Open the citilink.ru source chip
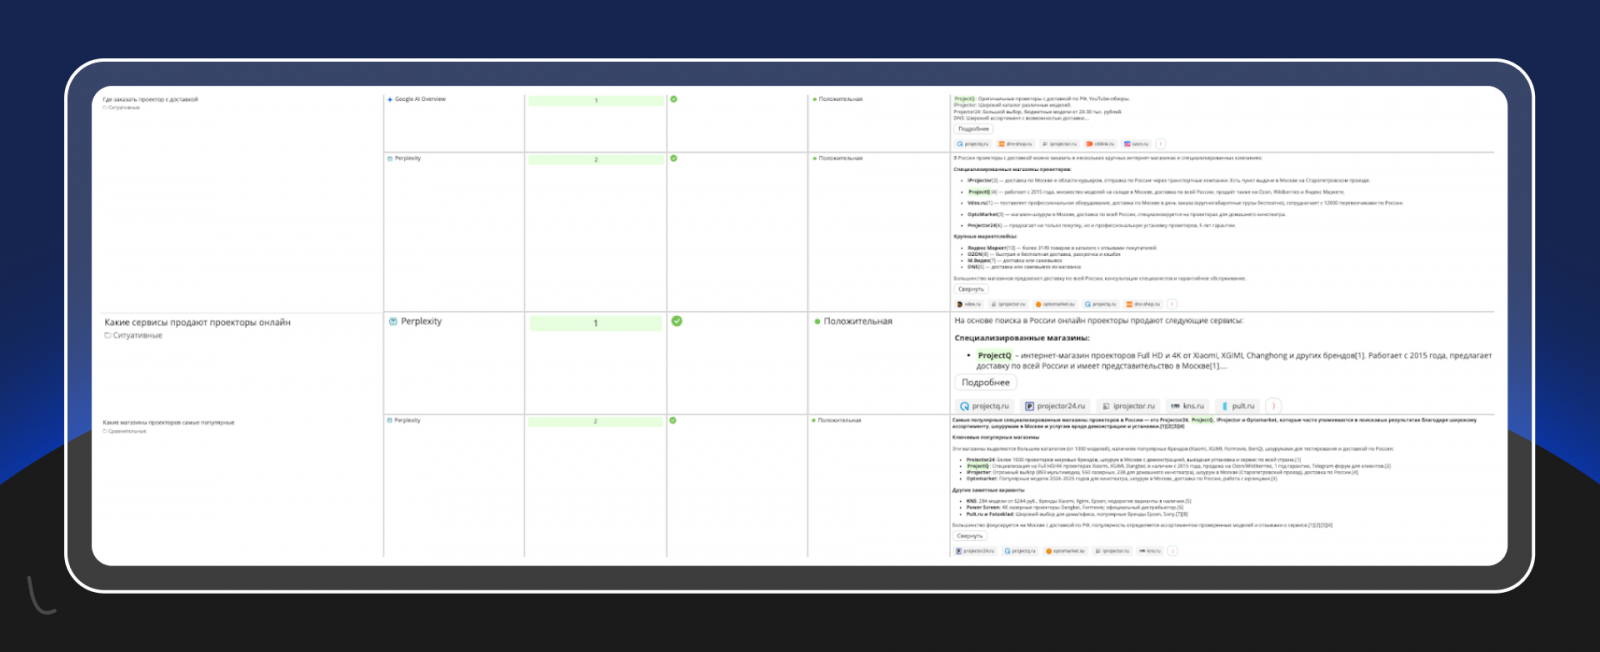 pos(1100,144)
